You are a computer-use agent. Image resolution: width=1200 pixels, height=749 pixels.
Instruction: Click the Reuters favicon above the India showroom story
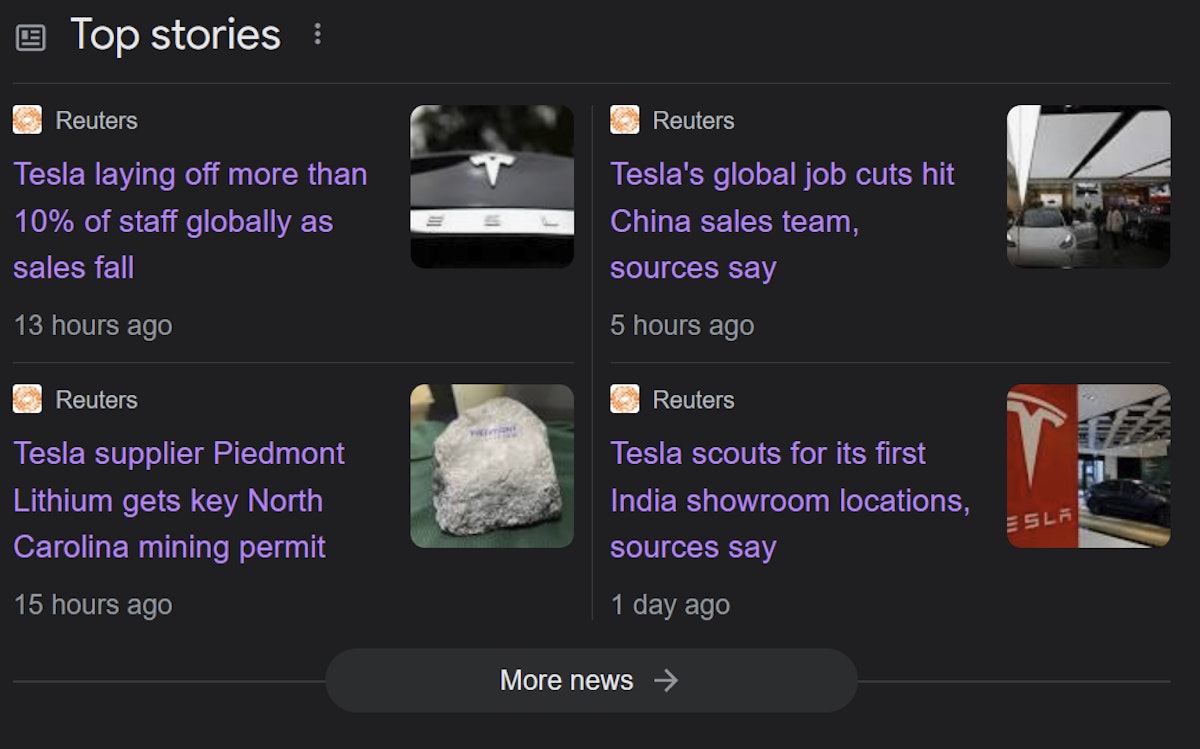pyautogui.click(x=624, y=399)
